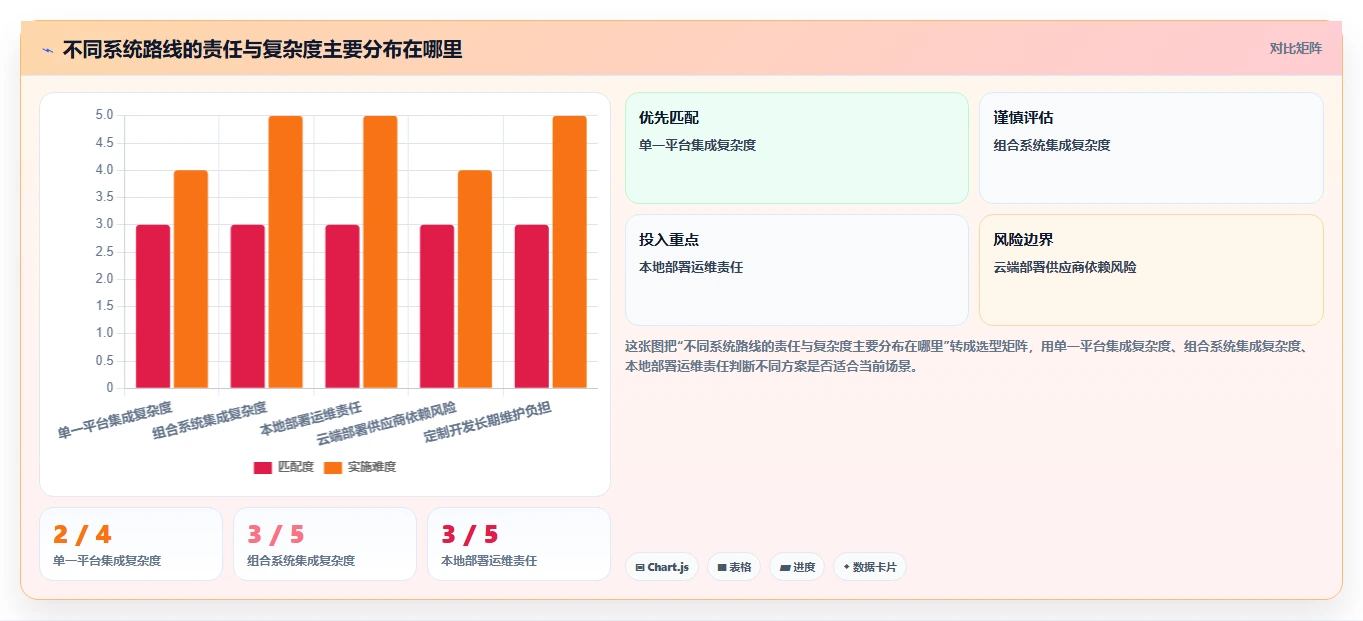Click the orange bar for 单一平台集成复杂度
The width and height of the screenshot is (1363, 621).
pyautogui.click(x=191, y=279)
